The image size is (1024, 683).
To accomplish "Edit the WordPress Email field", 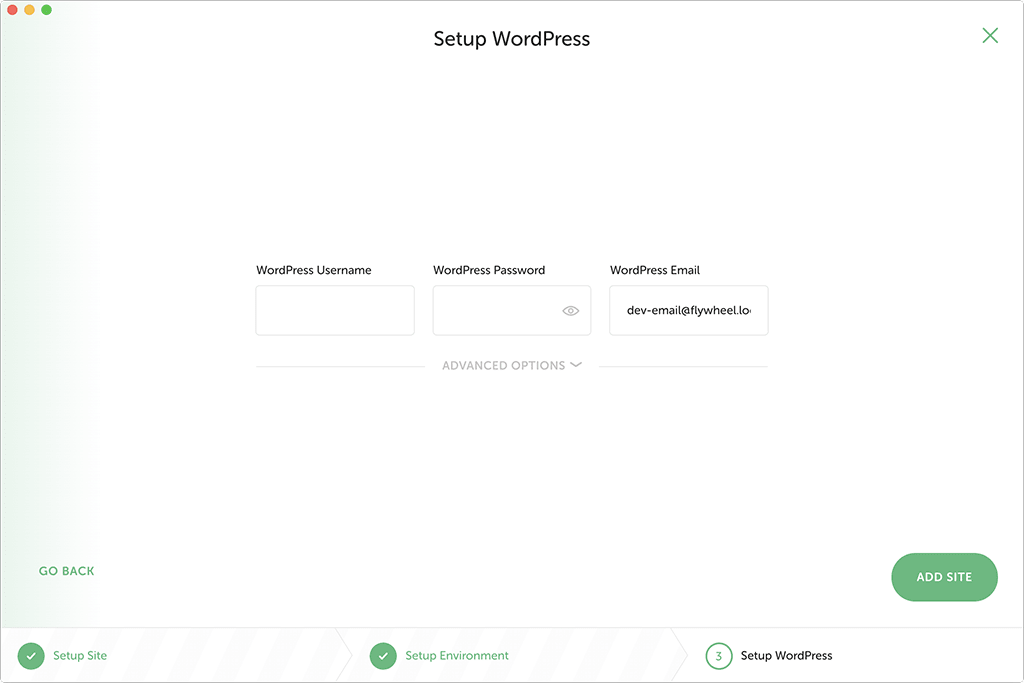I will tap(689, 310).
